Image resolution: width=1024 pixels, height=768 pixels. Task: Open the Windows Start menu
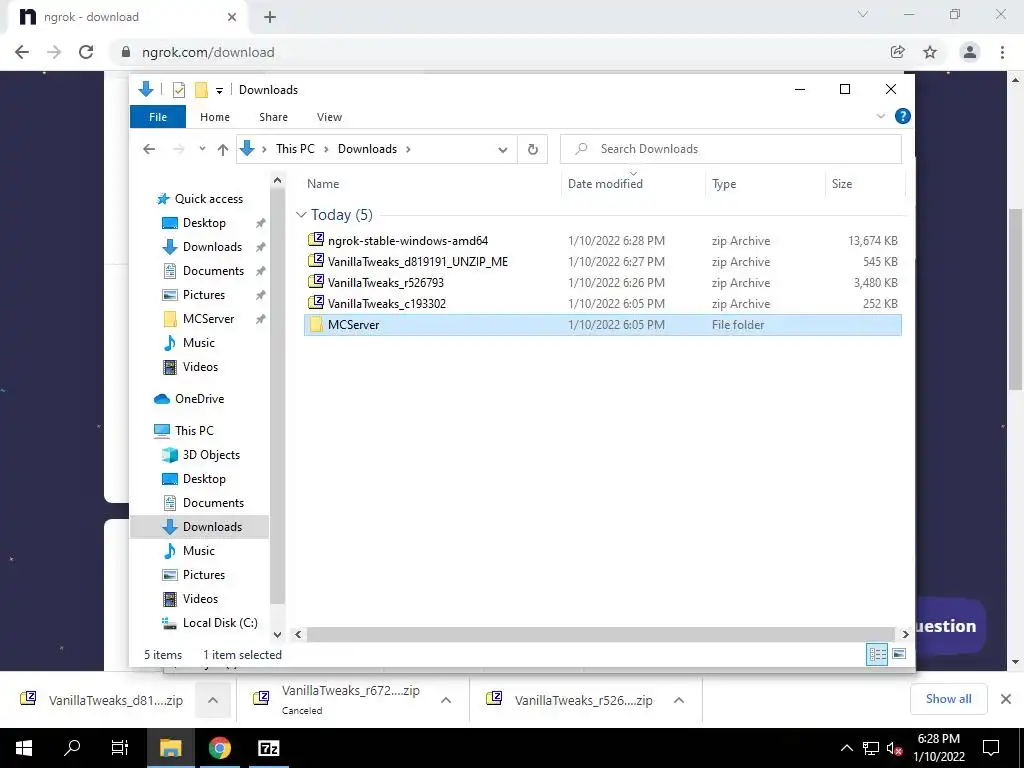pos(24,748)
